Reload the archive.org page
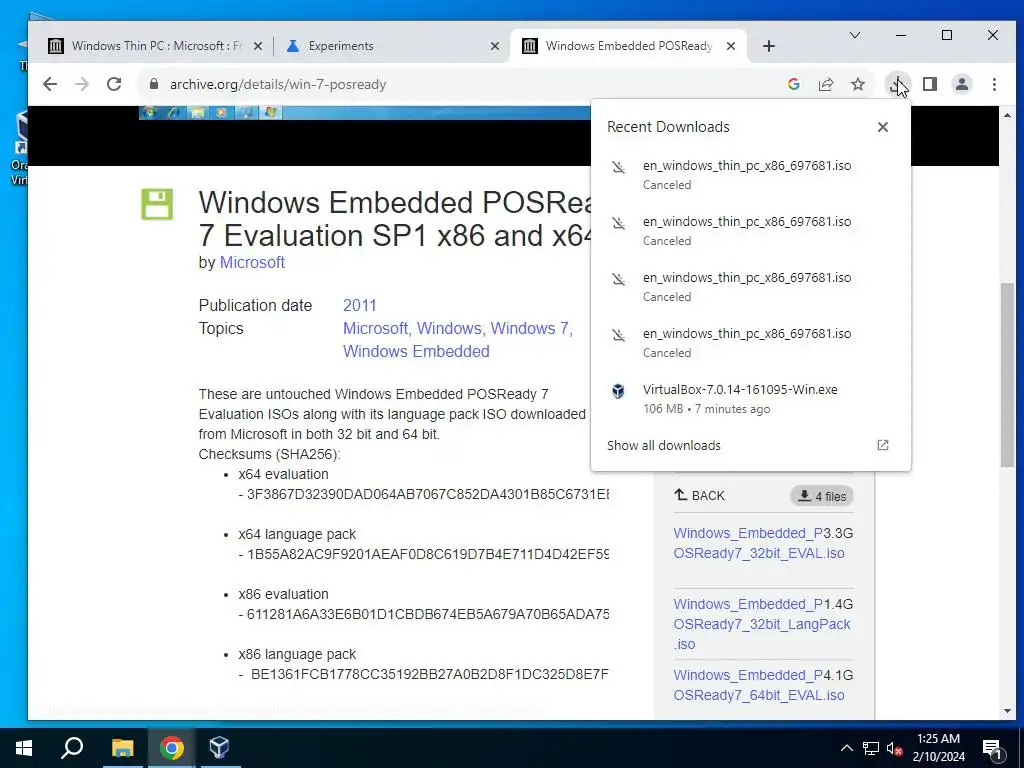Viewport: 1024px width, 768px height. 114,84
